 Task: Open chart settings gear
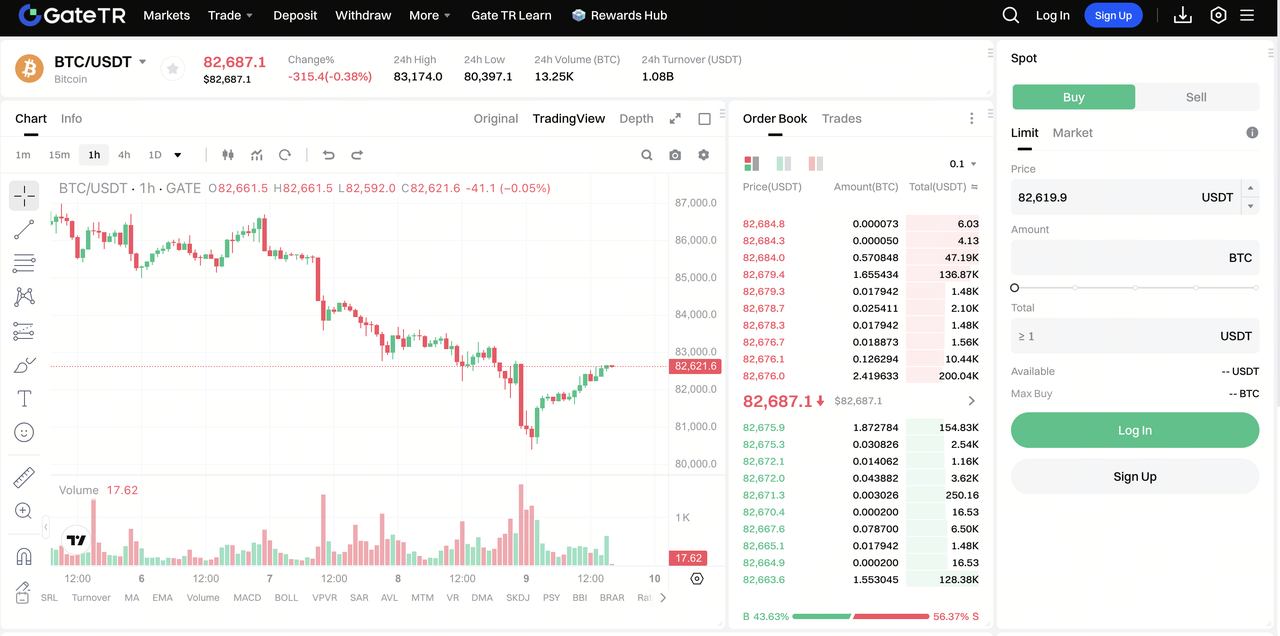704,155
